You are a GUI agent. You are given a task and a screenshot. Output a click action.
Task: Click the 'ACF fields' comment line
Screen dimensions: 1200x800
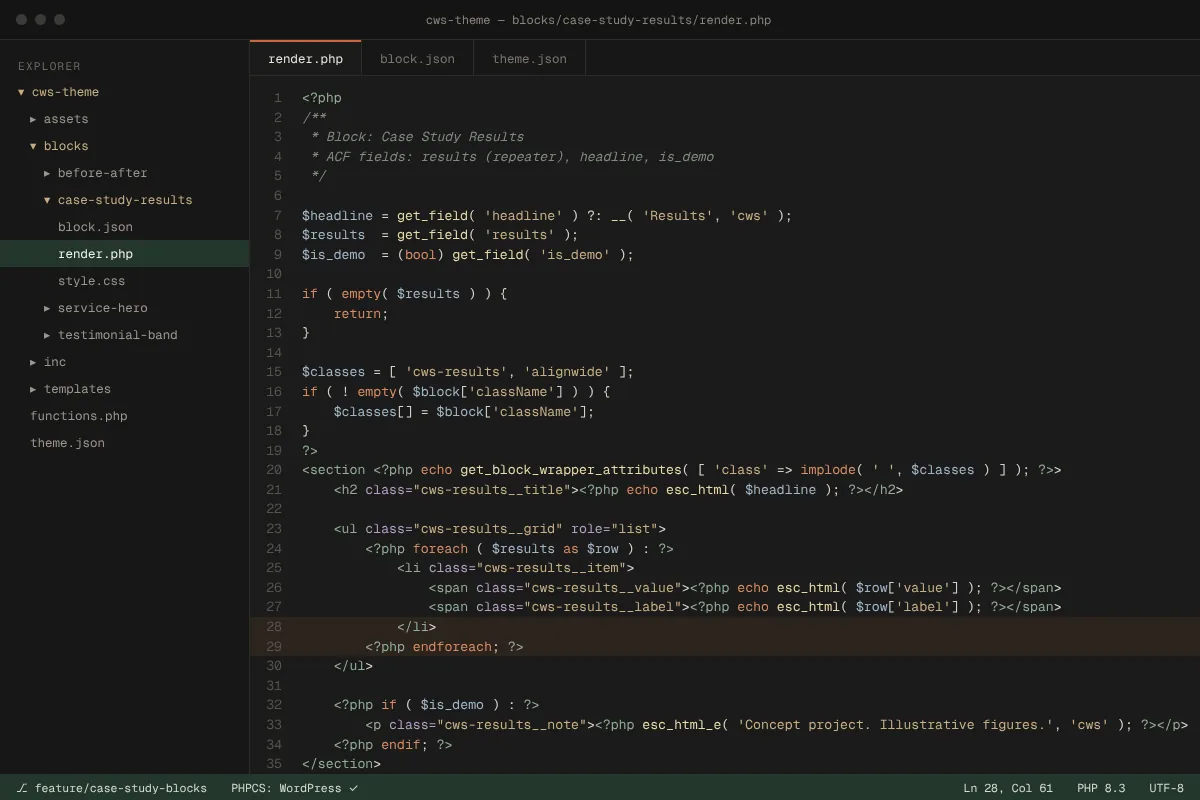512,157
